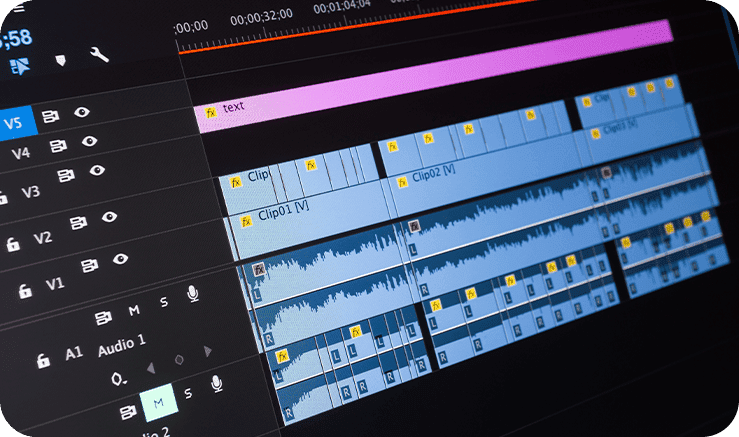The height and width of the screenshot is (437, 739).
Task: Unmute Audio 2 with the green M button
Action: click(159, 403)
